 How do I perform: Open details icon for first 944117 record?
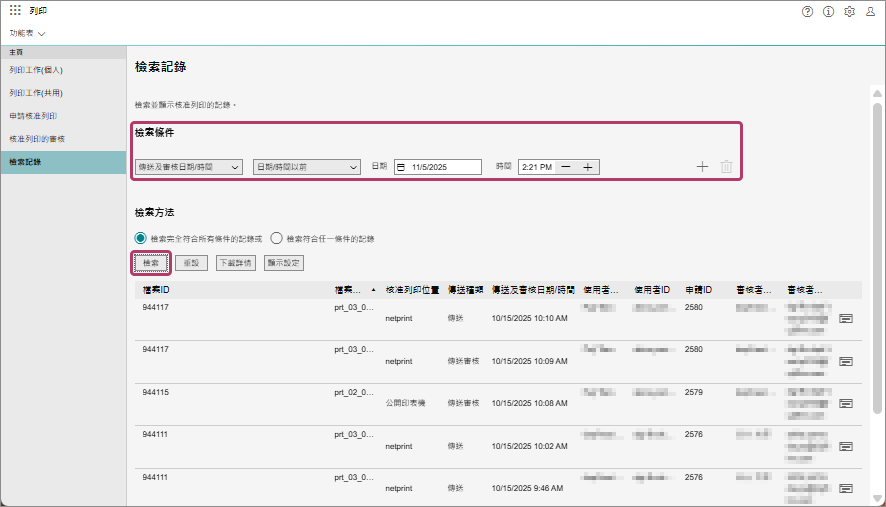coord(845,319)
